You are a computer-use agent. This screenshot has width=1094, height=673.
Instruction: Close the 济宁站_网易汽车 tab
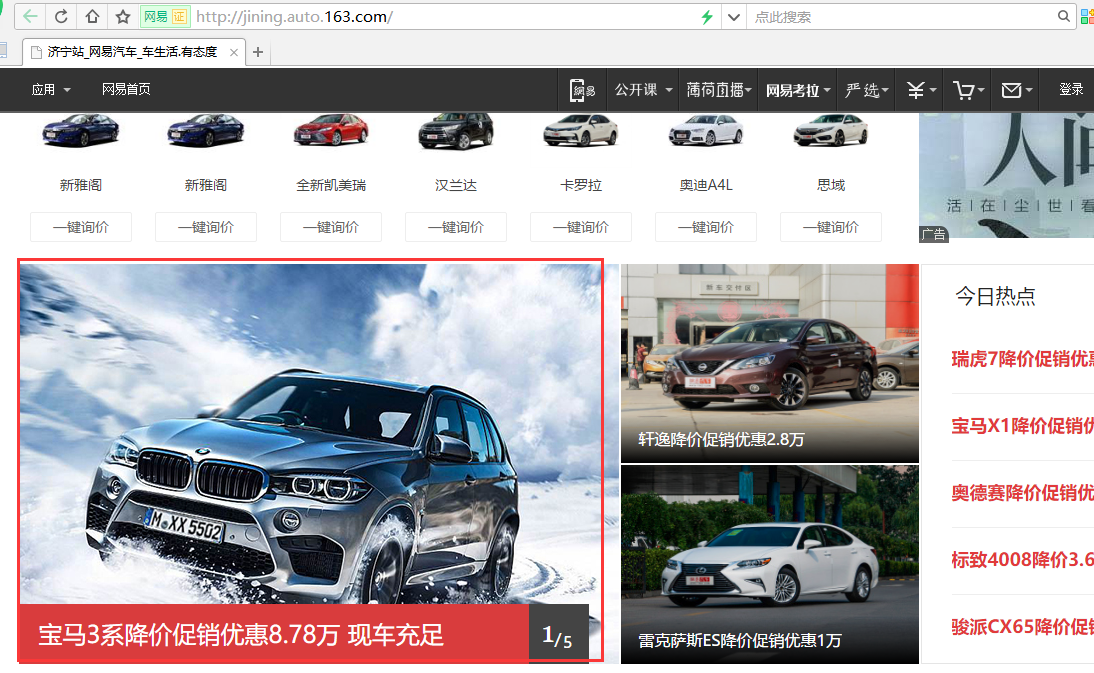tap(234, 52)
